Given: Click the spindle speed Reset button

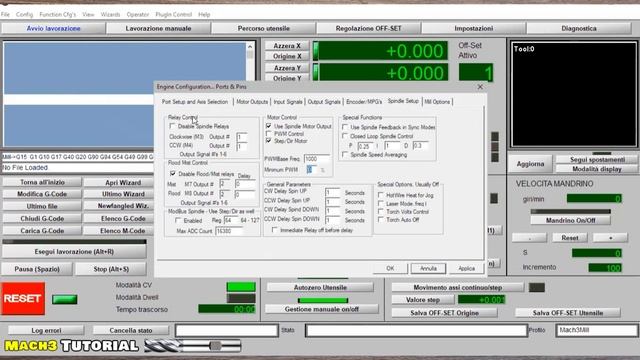Looking at the screenshot, I should click(x=569, y=238).
